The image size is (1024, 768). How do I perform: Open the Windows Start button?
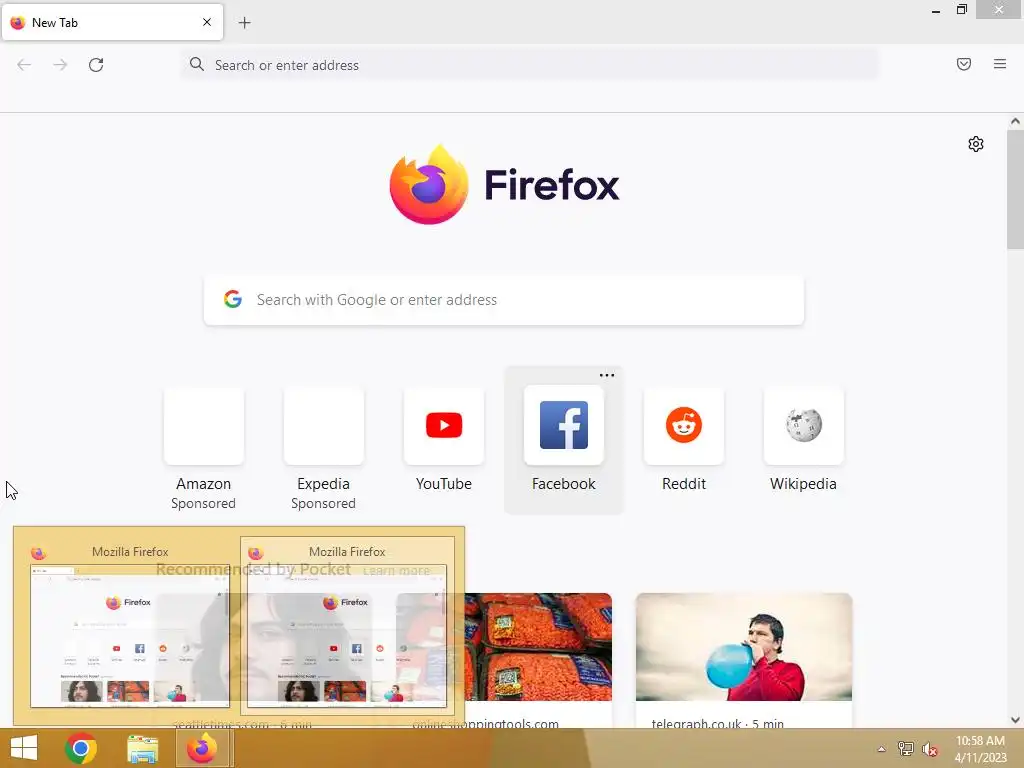(24, 748)
